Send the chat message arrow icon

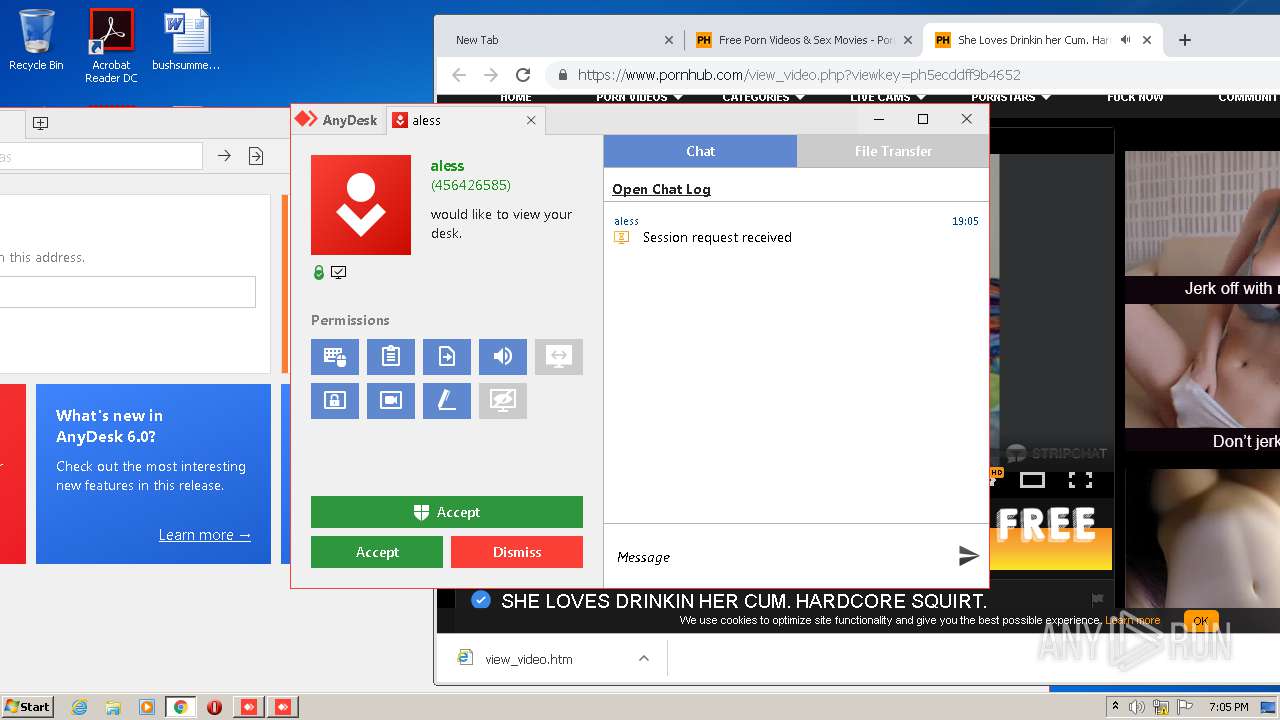click(968, 556)
